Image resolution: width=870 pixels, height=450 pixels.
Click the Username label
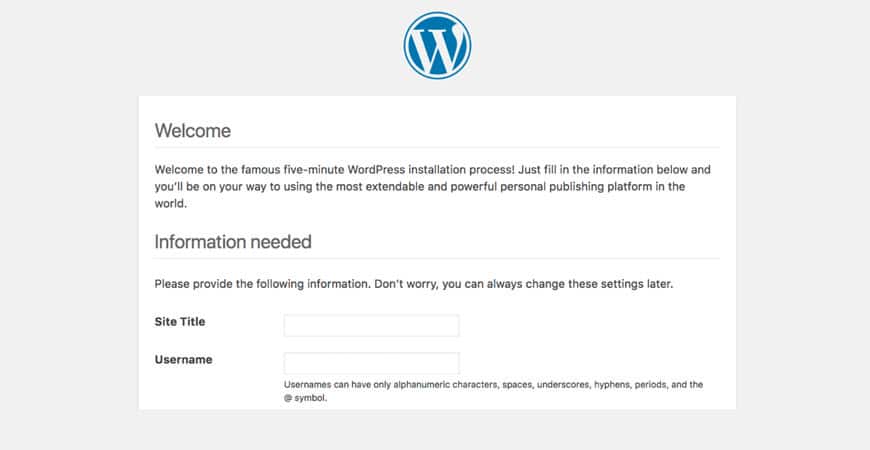coord(183,360)
